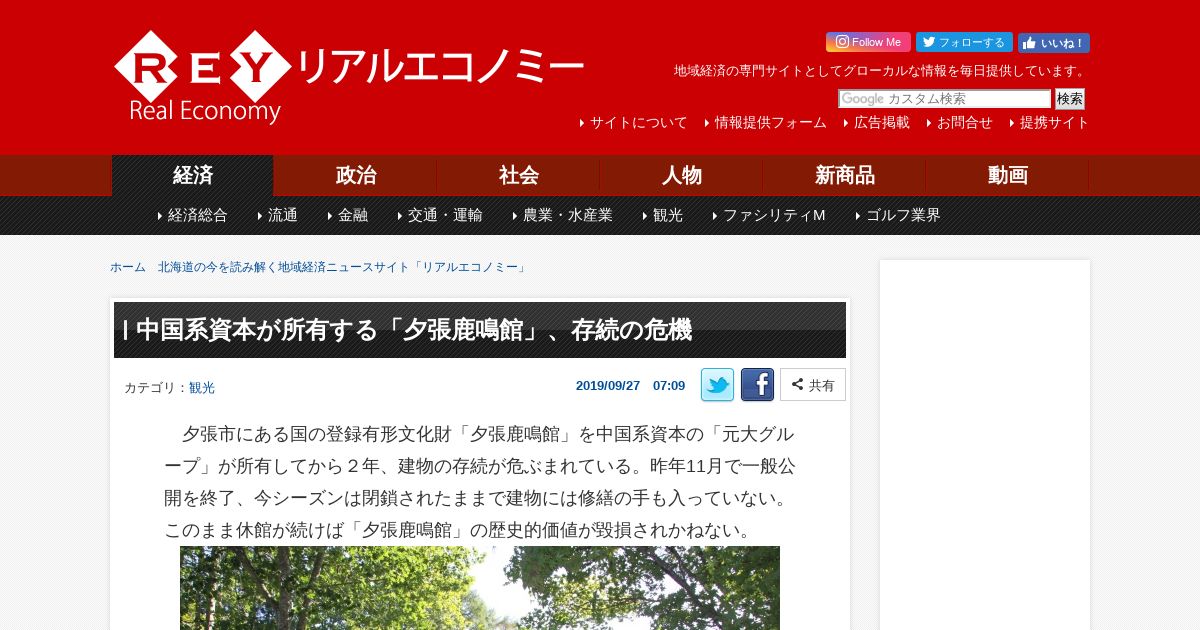The image size is (1200, 630).
Task: Click the article date 2019/09/27 07:09
Action: 630,385
